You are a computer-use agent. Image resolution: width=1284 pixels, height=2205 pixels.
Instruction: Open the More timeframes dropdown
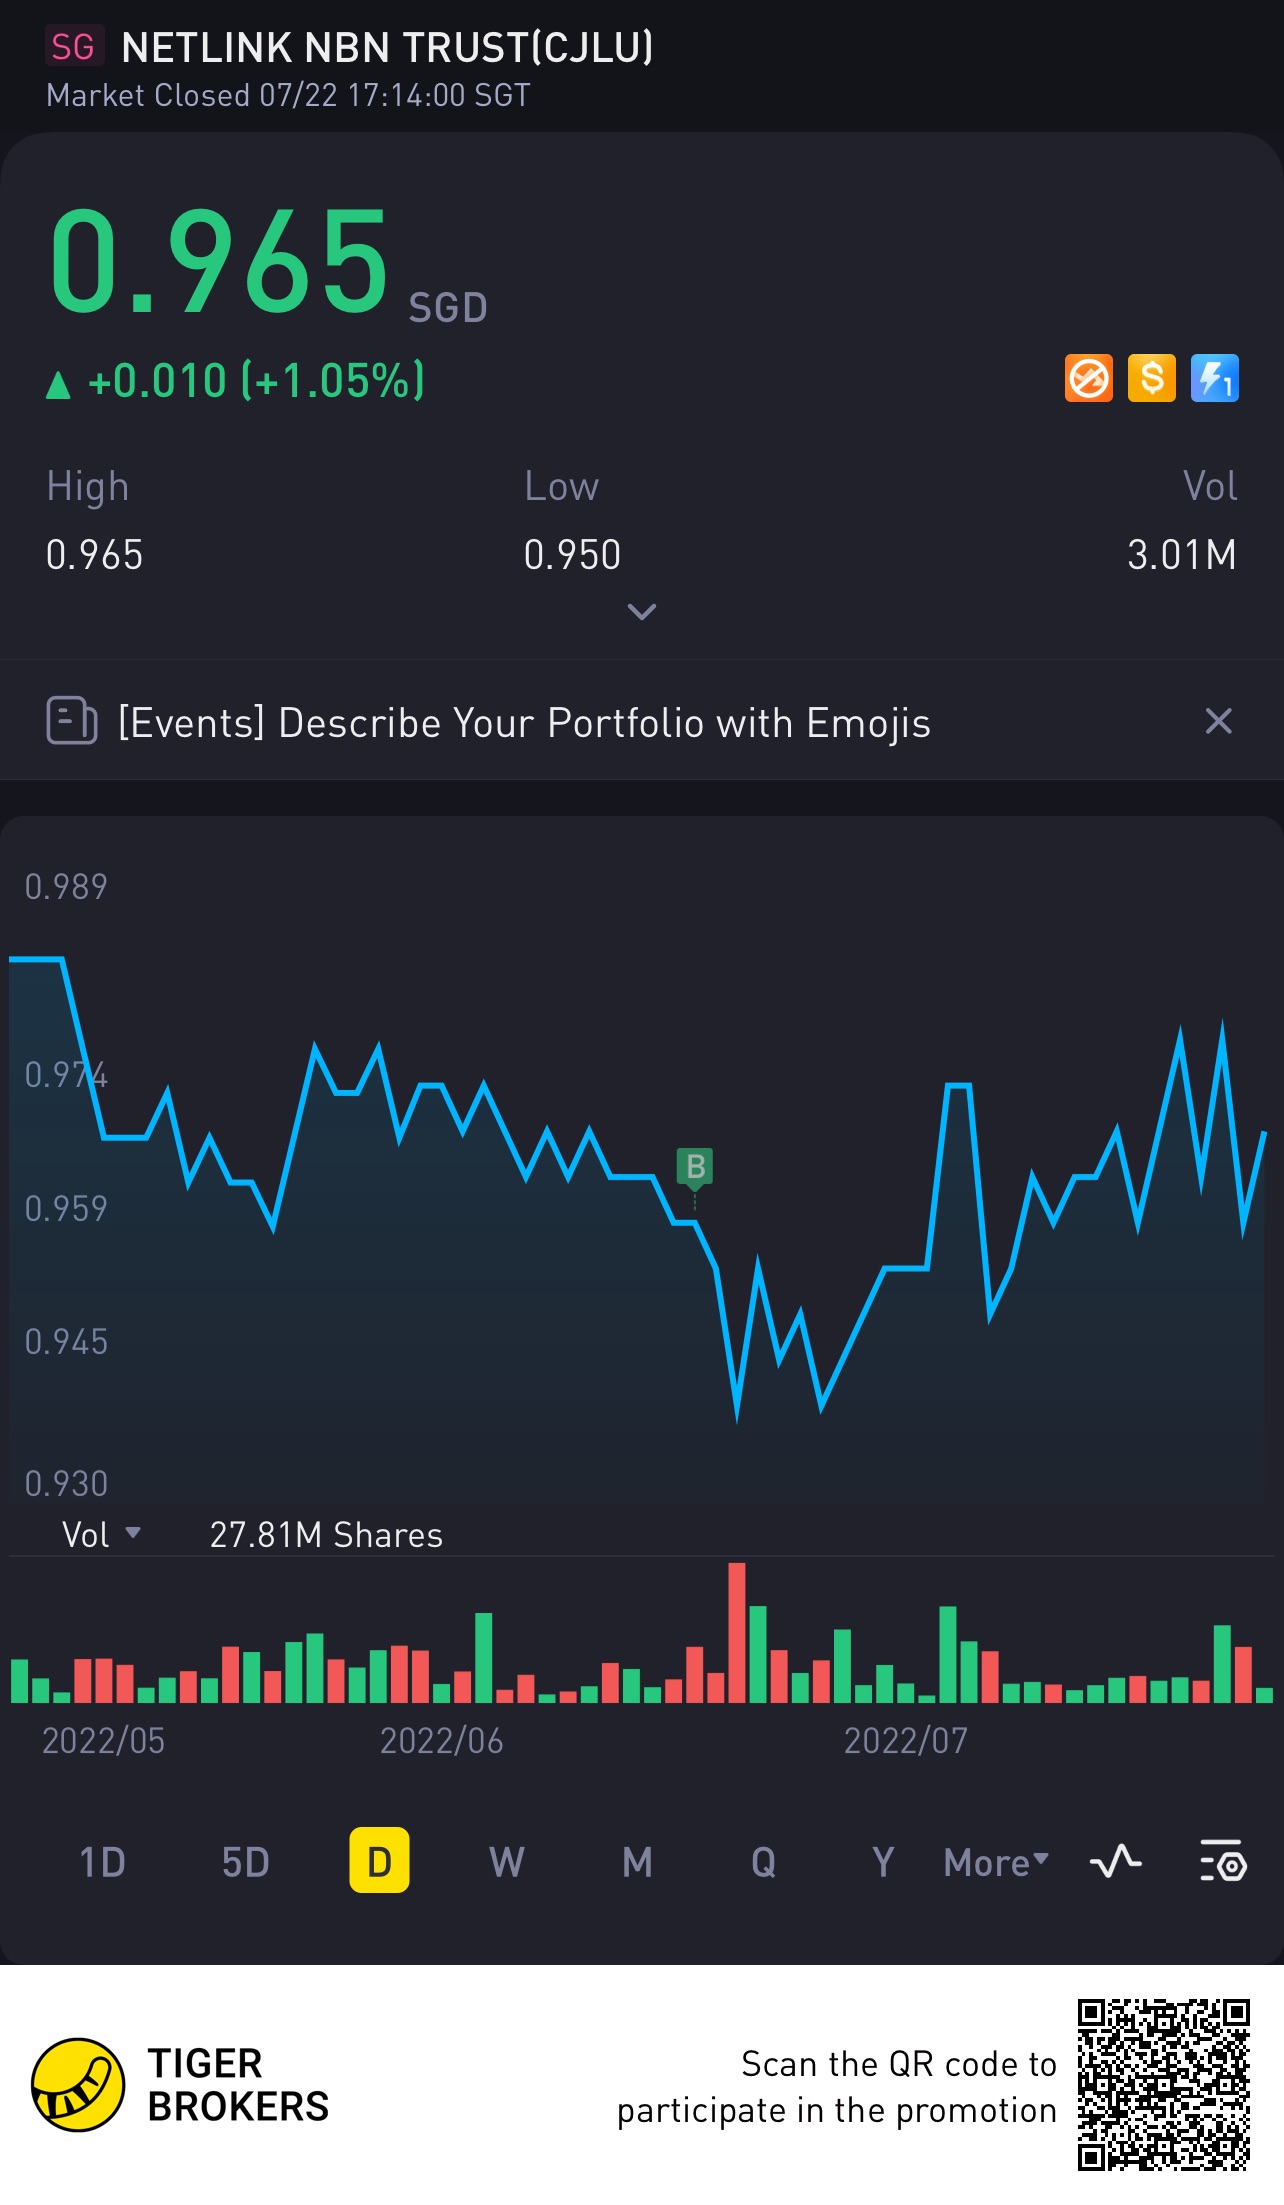[996, 1862]
